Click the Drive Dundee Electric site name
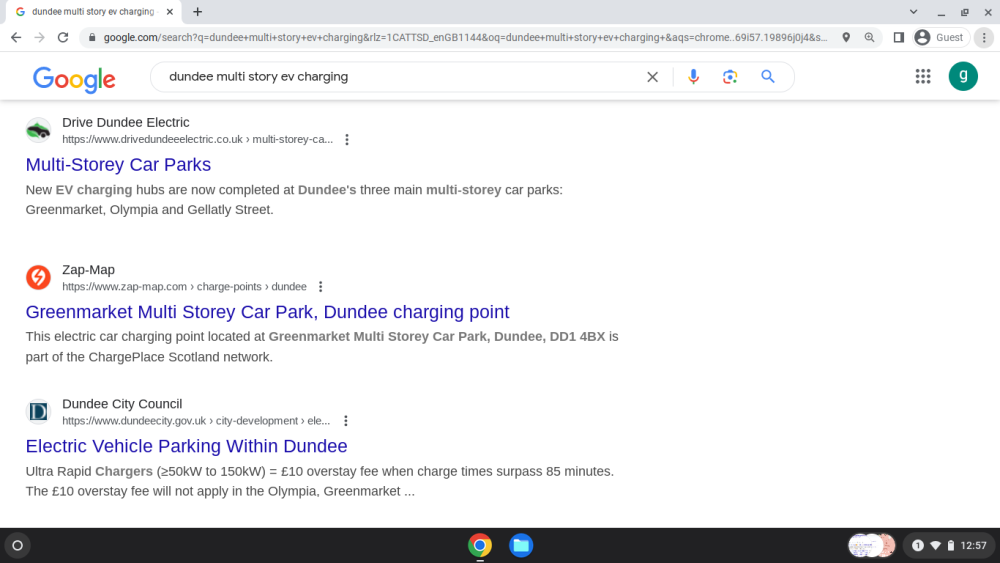This screenshot has height=563, width=1000. pyautogui.click(x=126, y=122)
